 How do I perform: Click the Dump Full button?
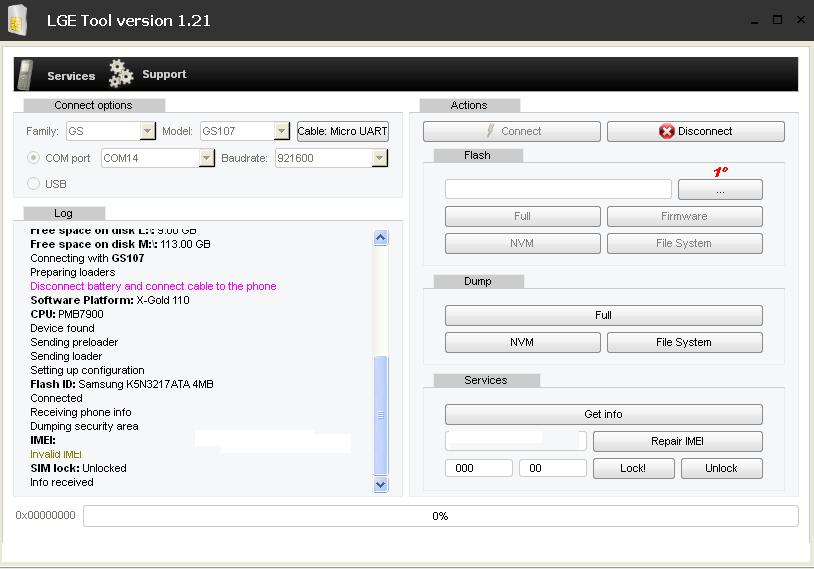click(603, 315)
